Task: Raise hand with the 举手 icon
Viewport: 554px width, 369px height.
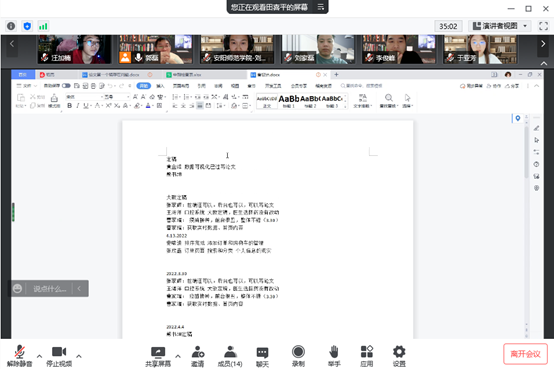Action: pos(334,356)
